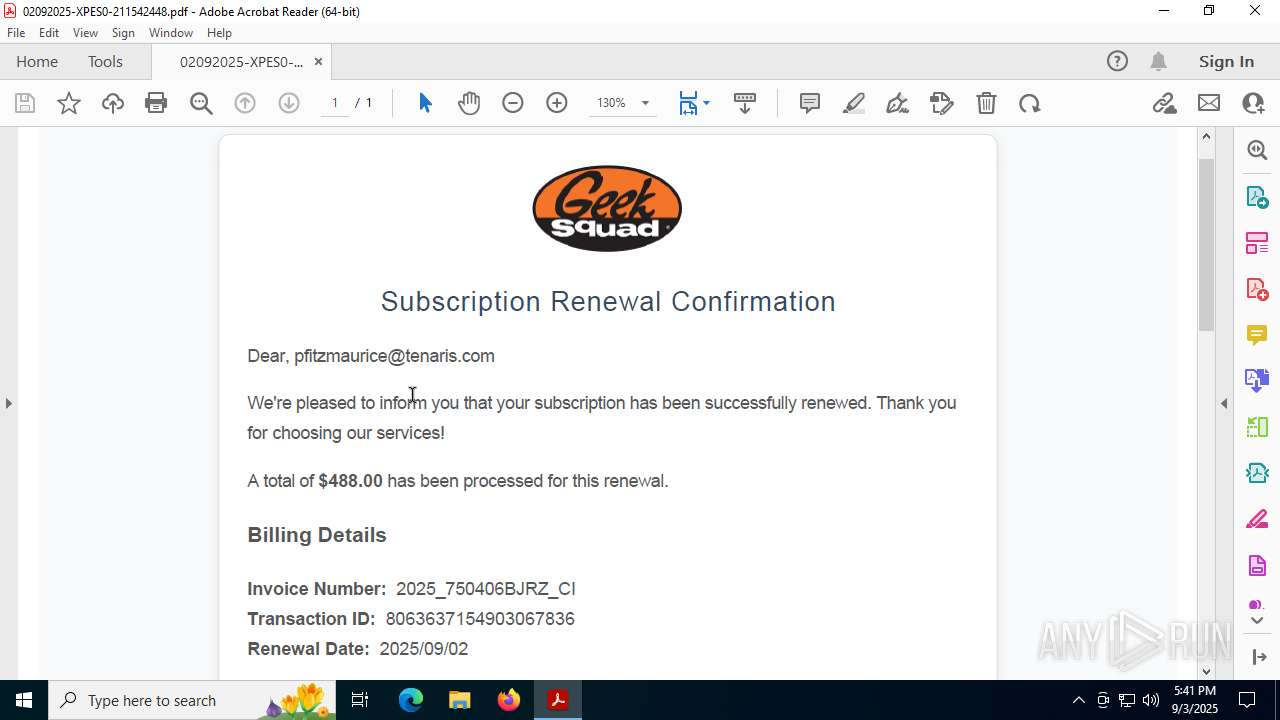Click the Save file icon

tap(25, 103)
